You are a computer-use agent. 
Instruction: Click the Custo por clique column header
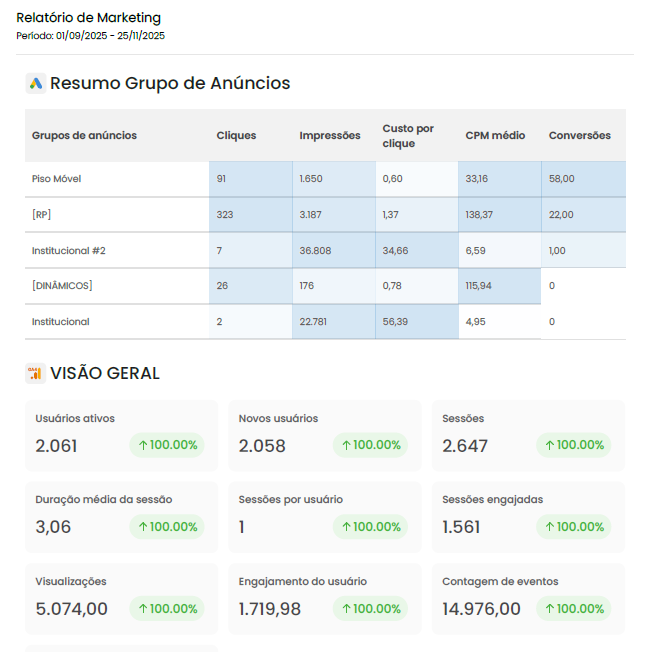click(408, 136)
